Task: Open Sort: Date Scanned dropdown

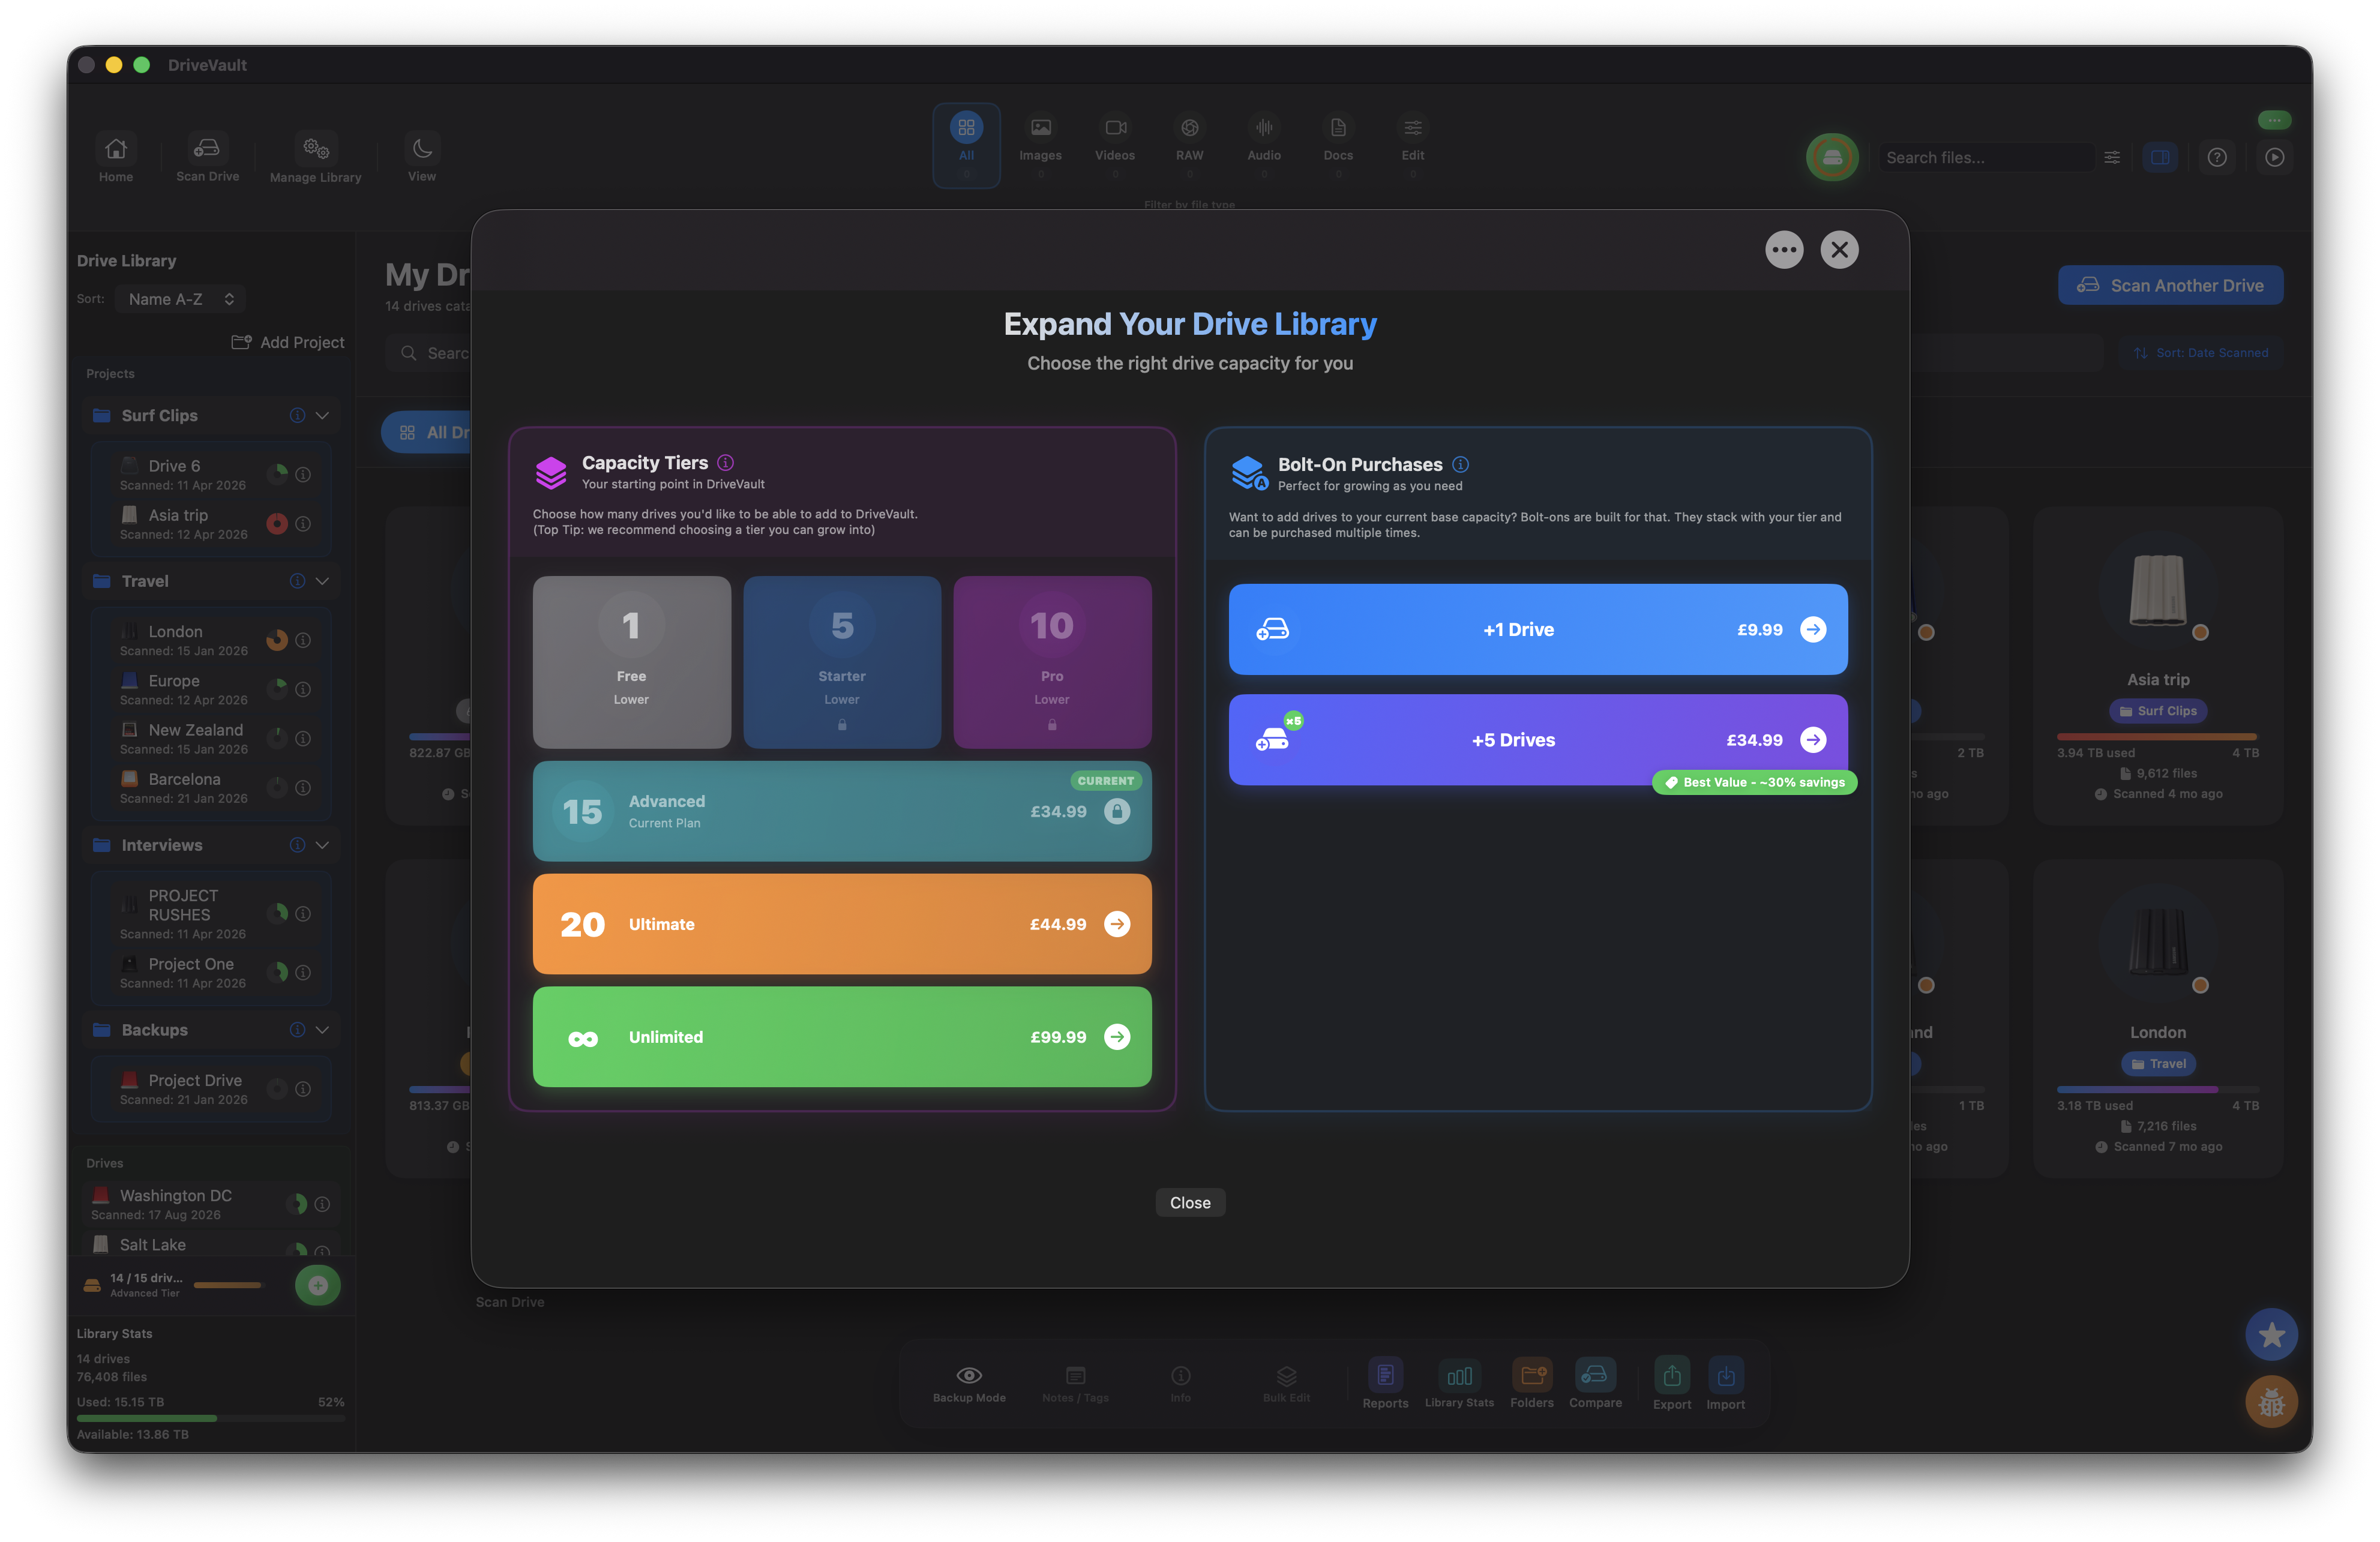Action: [2201, 353]
